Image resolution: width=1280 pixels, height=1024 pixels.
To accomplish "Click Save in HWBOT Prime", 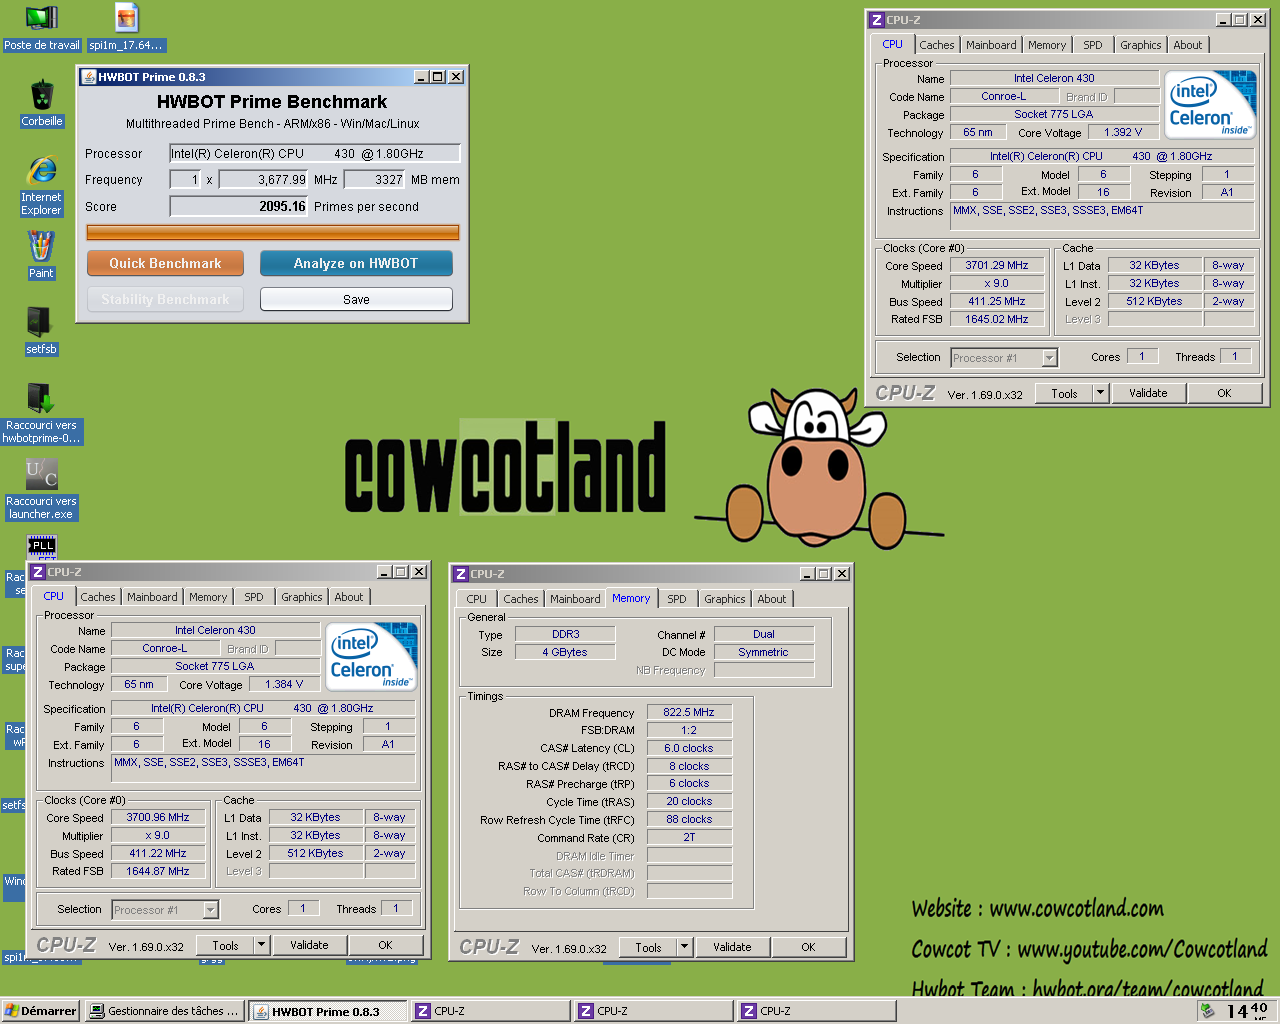I will tap(356, 299).
